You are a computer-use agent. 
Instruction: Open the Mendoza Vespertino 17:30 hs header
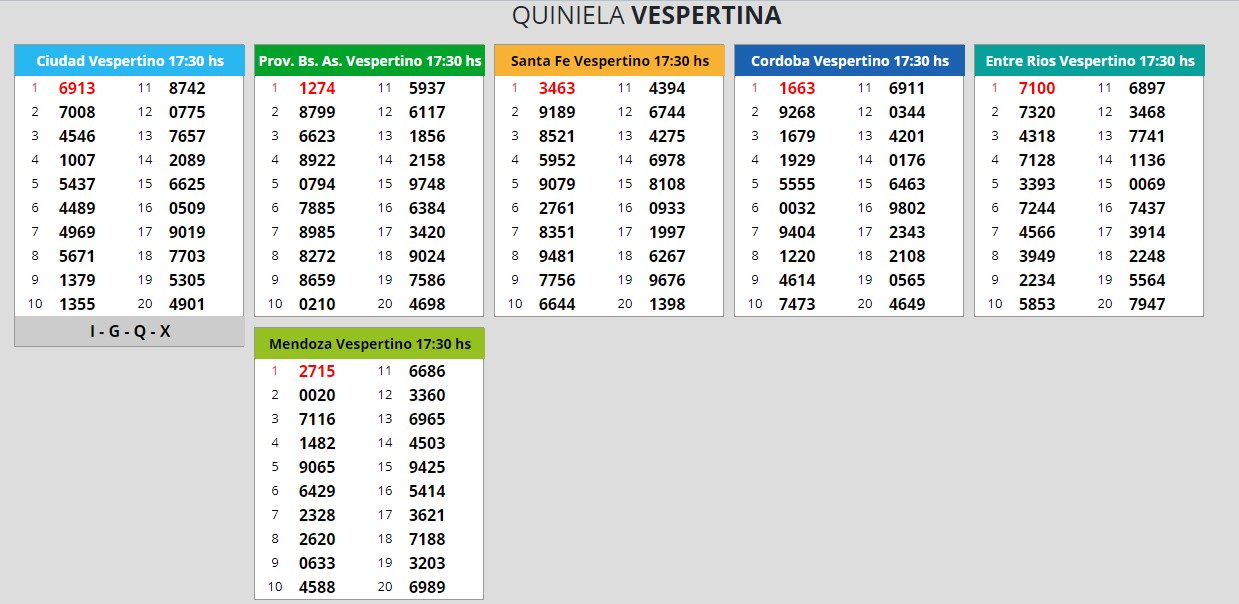coord(369,344)
